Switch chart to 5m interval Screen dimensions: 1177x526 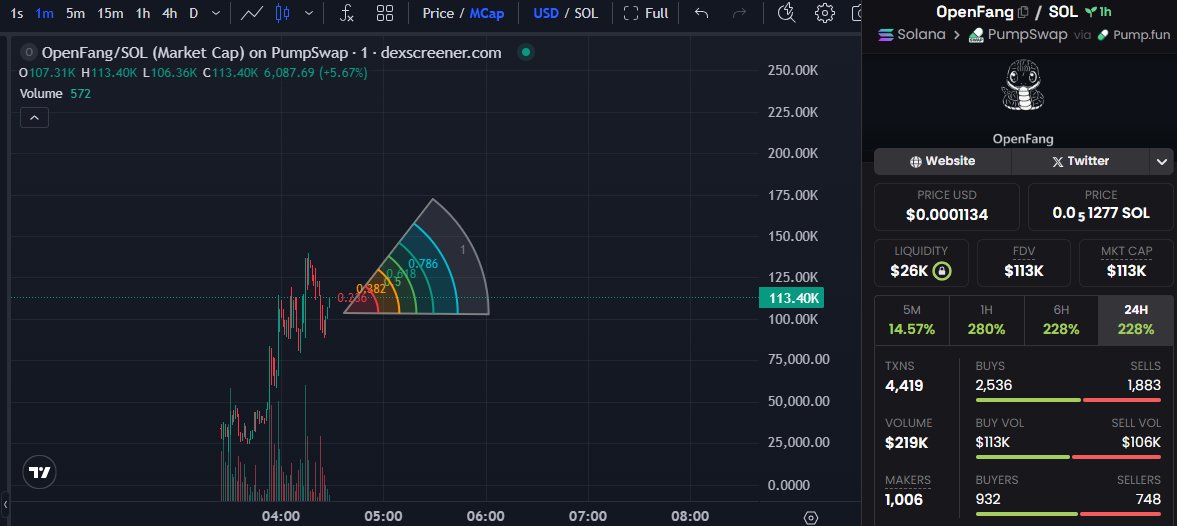click(x=75, y=13)
